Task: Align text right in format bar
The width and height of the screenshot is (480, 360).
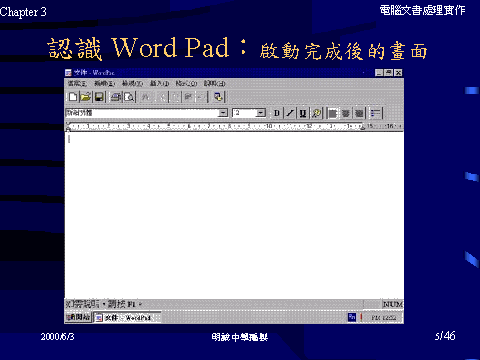Action: [x=359, y=113]
